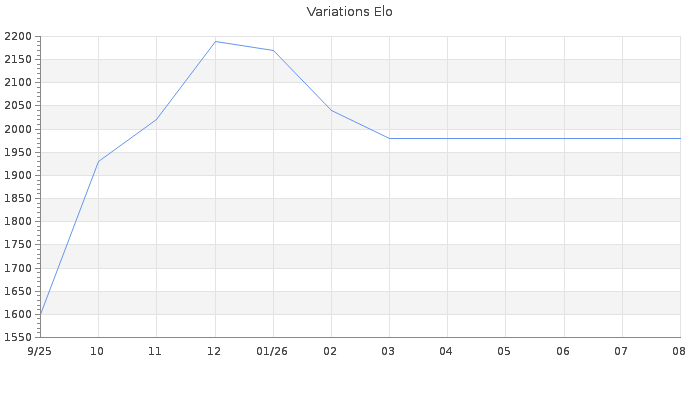Click the 9/25 x-axis label

pos(39,352)
